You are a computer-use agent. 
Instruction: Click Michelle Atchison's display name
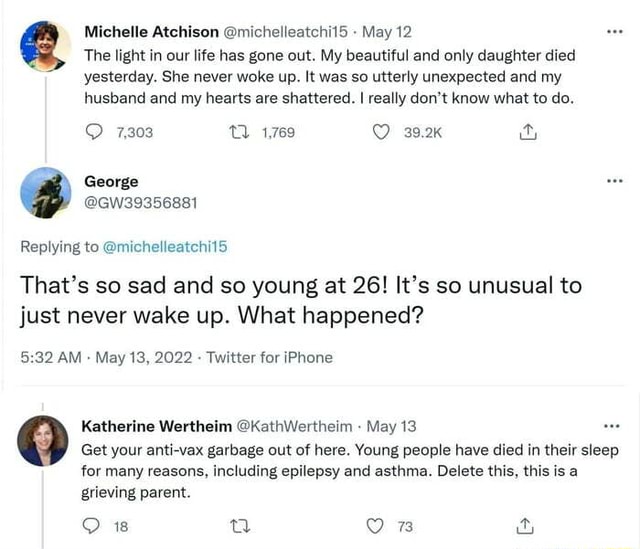[x=152, y=31]
